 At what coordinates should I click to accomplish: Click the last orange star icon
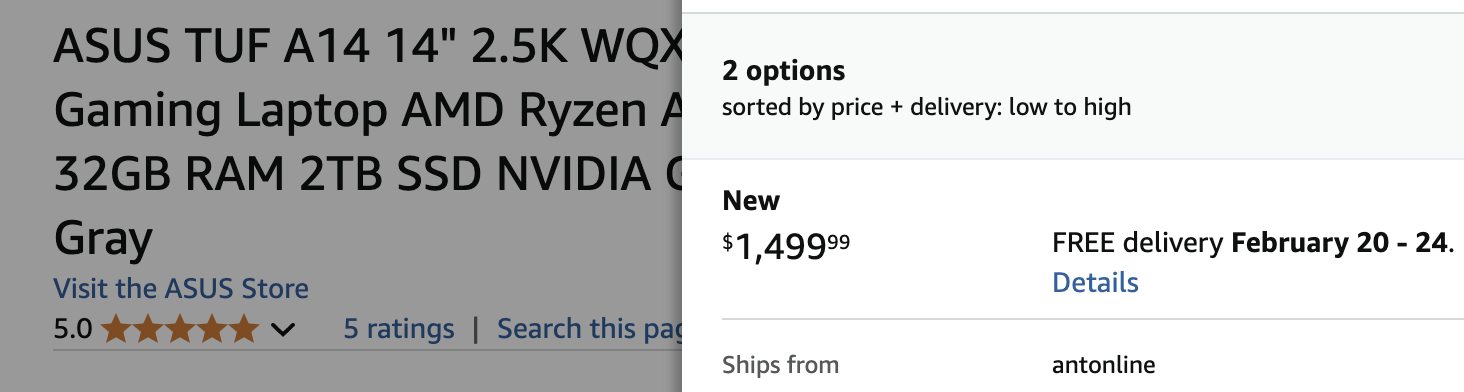pyautogui.click(x=244, y=329)
